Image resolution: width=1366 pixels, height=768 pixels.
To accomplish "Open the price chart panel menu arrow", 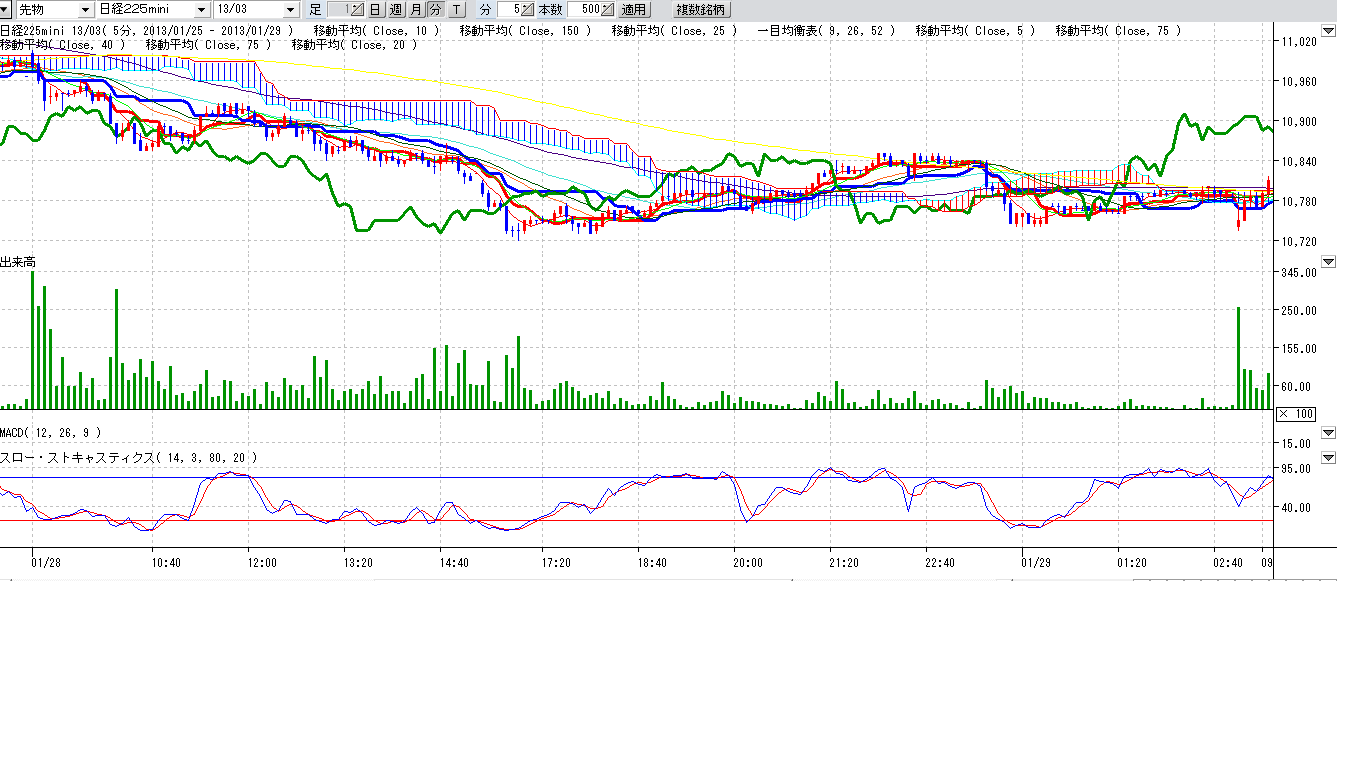I will (x=1328, y=31).
